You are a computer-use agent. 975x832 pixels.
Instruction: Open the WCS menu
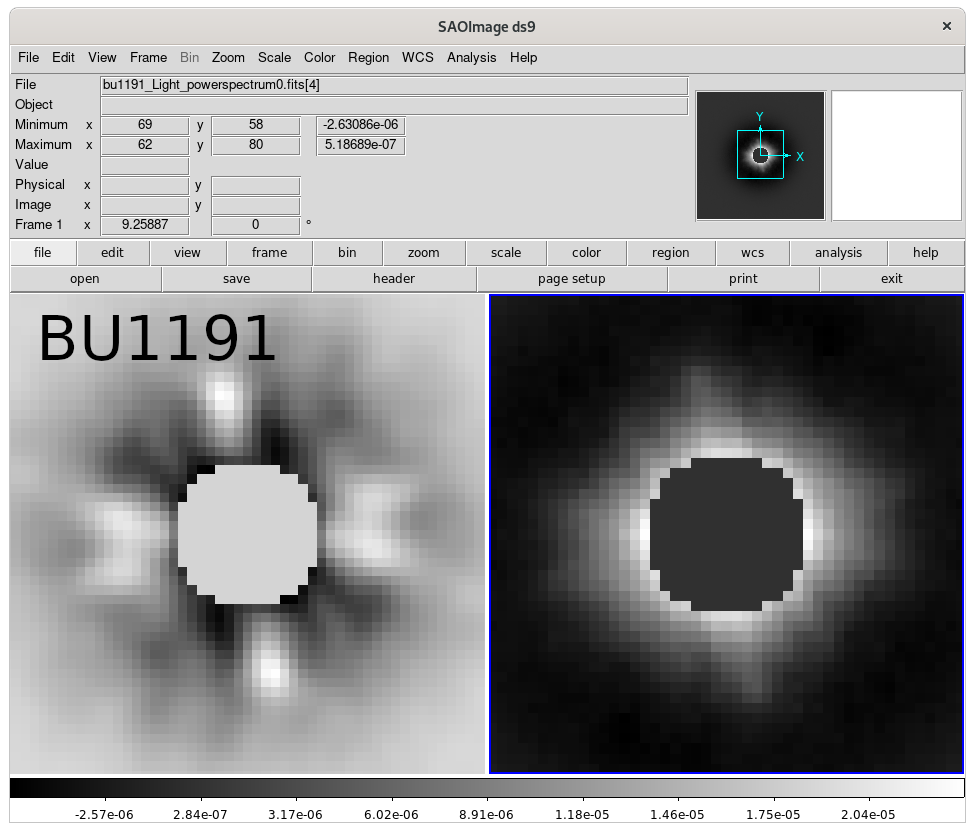point(417,57)
